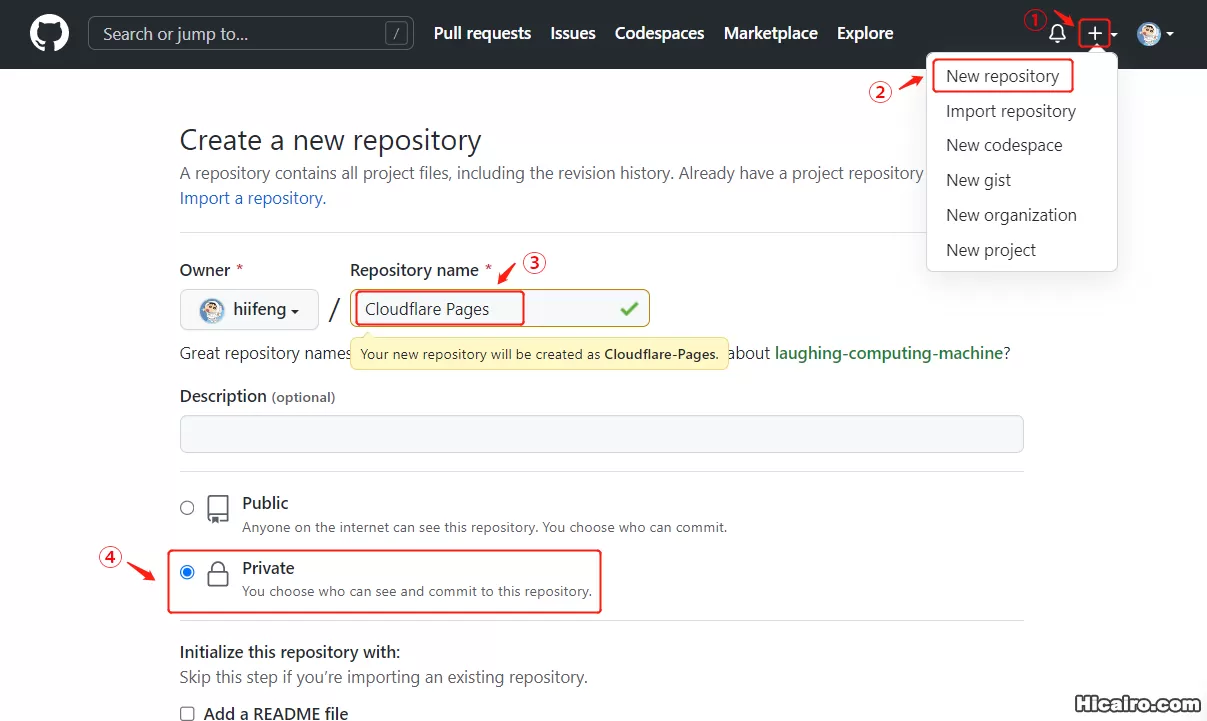Choose Import repository from the menu

pos(1011,111)
